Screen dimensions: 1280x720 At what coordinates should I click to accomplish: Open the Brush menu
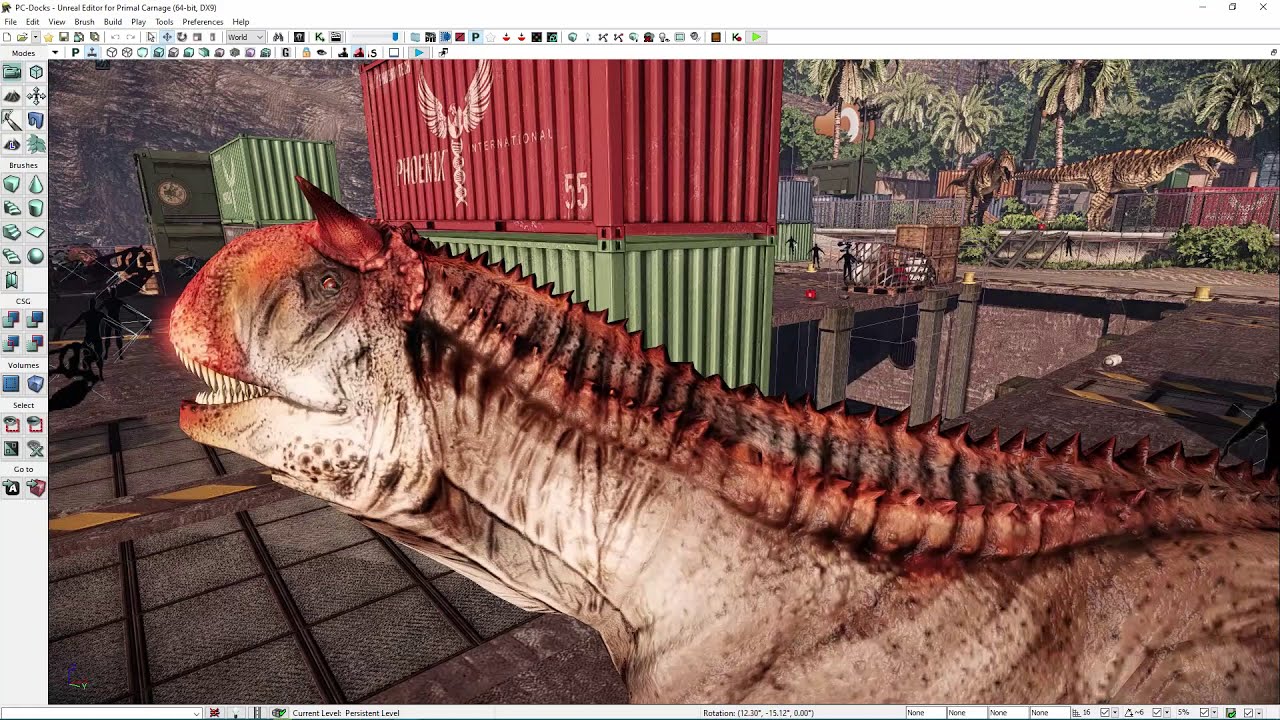click(x=85, y=21)
